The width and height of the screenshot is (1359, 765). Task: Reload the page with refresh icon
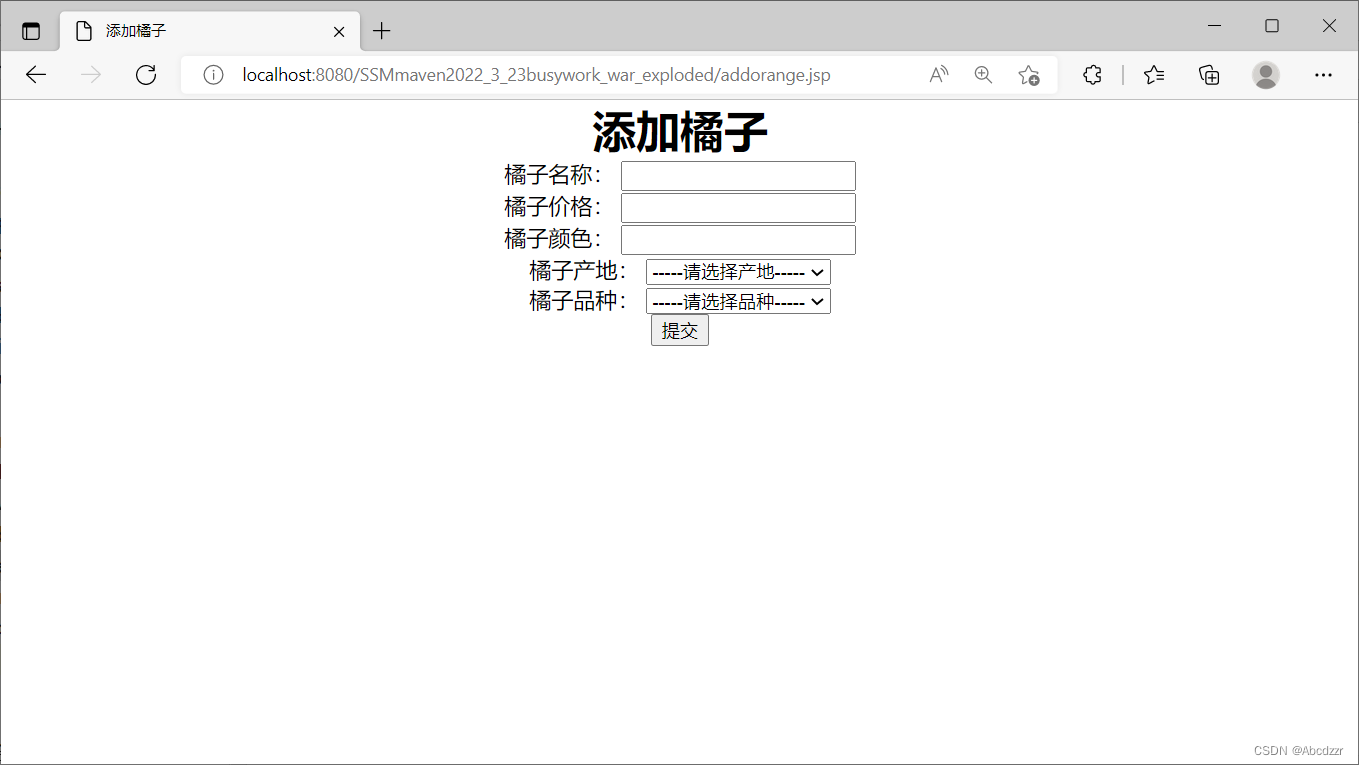point(146,75)
